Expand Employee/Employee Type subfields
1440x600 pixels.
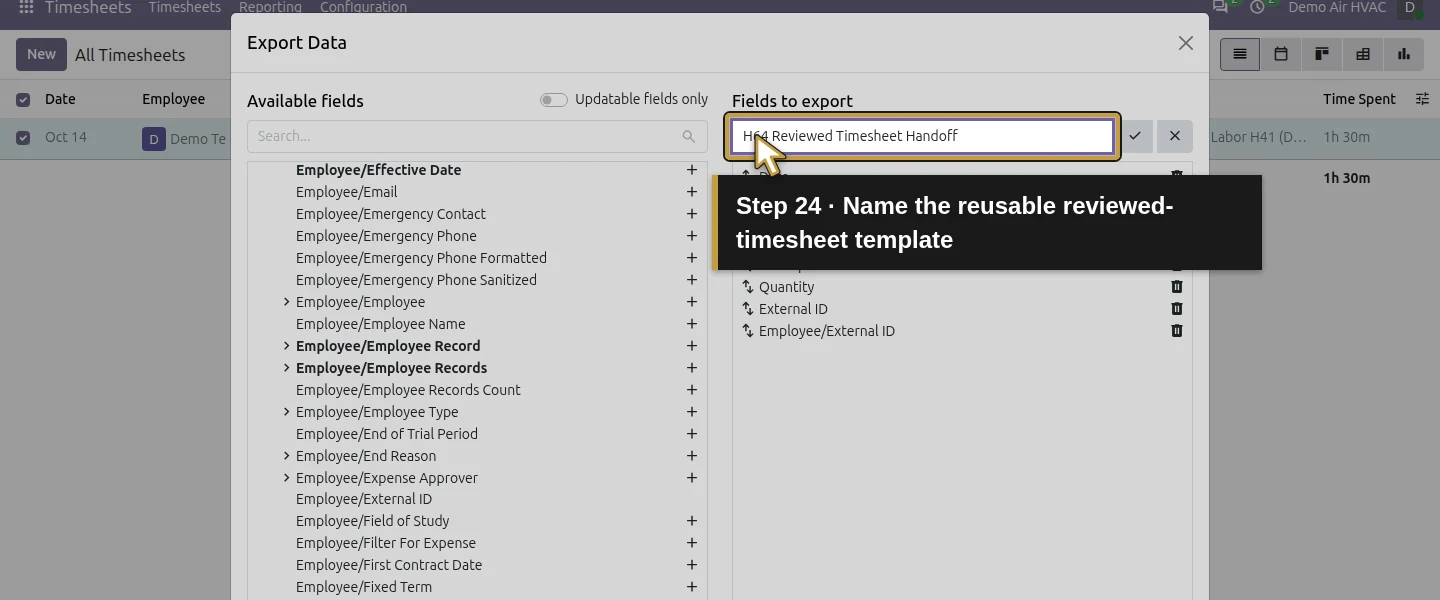(x=286, y=412)
